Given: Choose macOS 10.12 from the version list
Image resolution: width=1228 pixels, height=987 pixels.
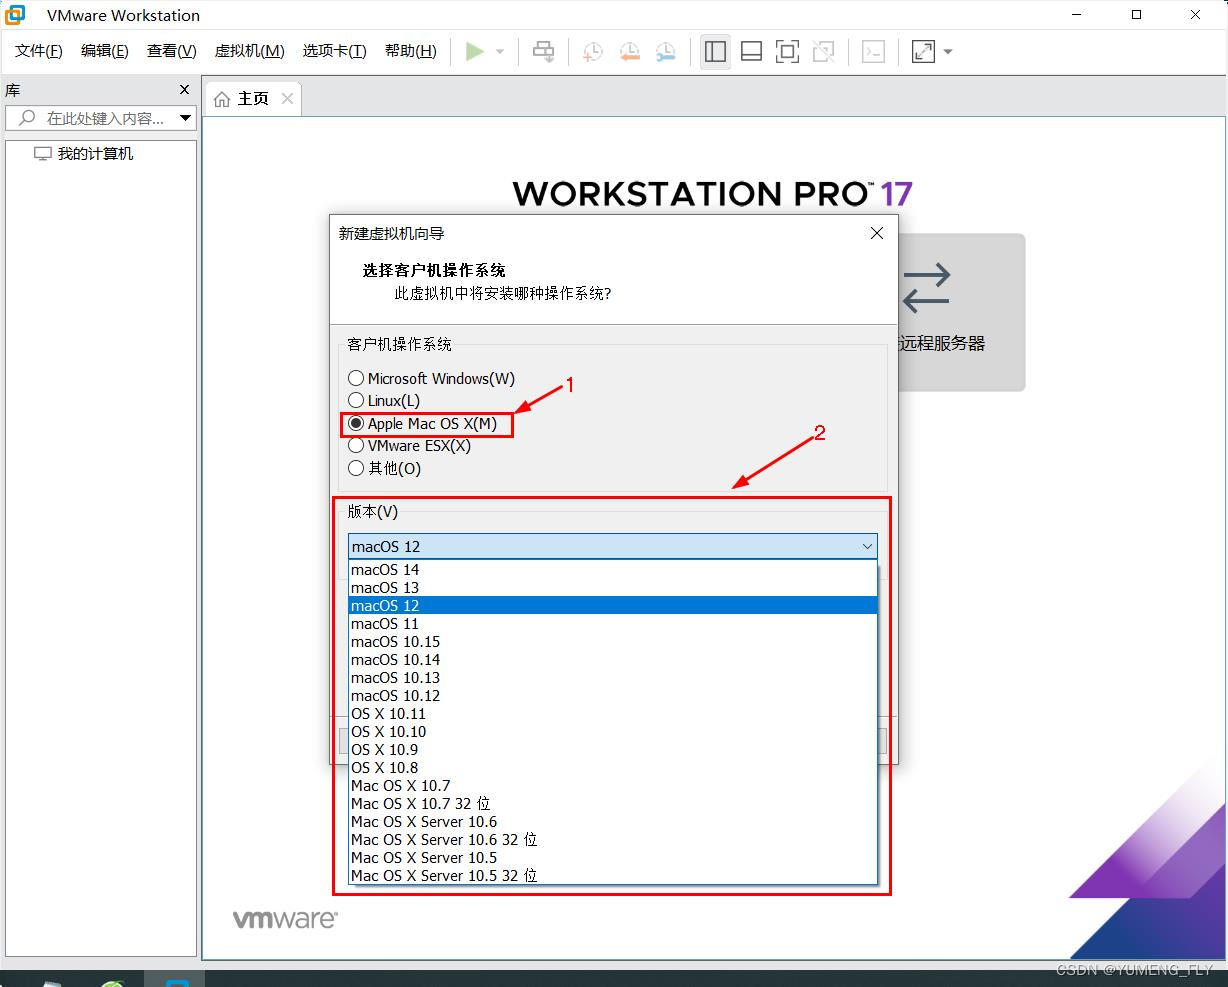Looking at the screenshot, I should coord(612,695).
